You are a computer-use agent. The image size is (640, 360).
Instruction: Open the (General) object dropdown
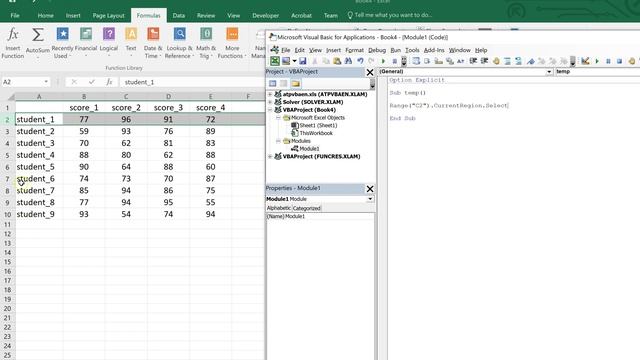(x=549, y=71)
